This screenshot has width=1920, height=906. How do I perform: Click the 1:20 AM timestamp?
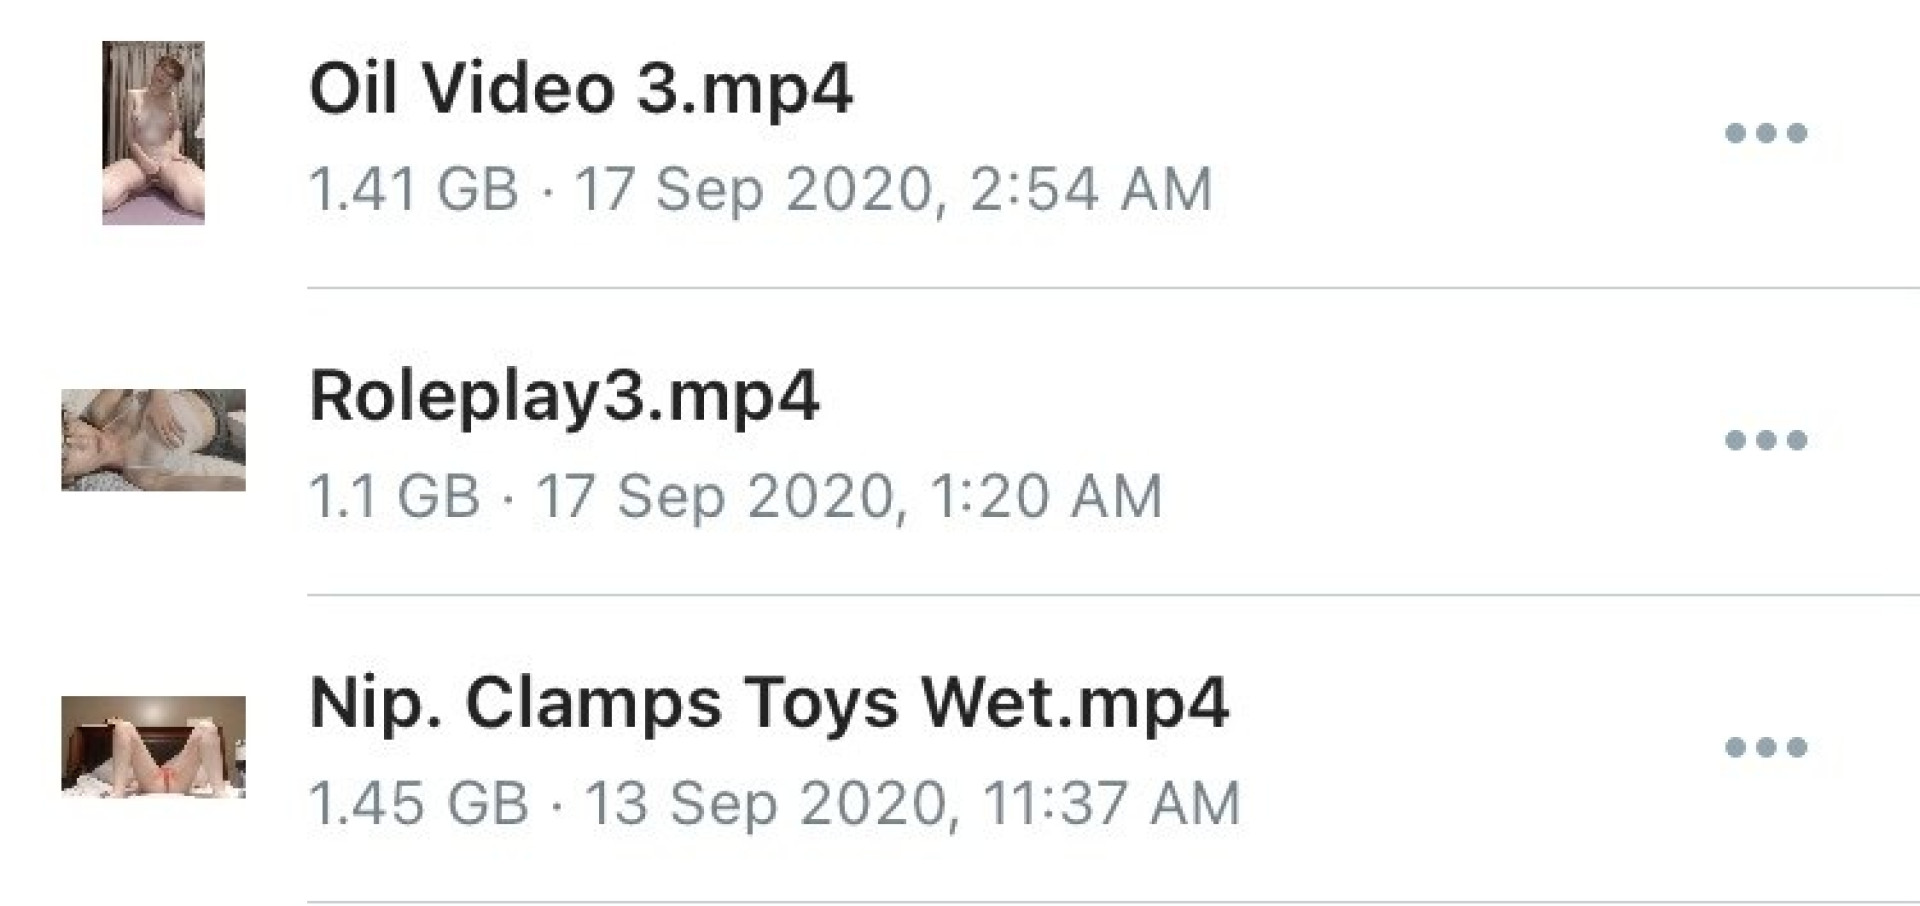click(x=1046, y=496)
